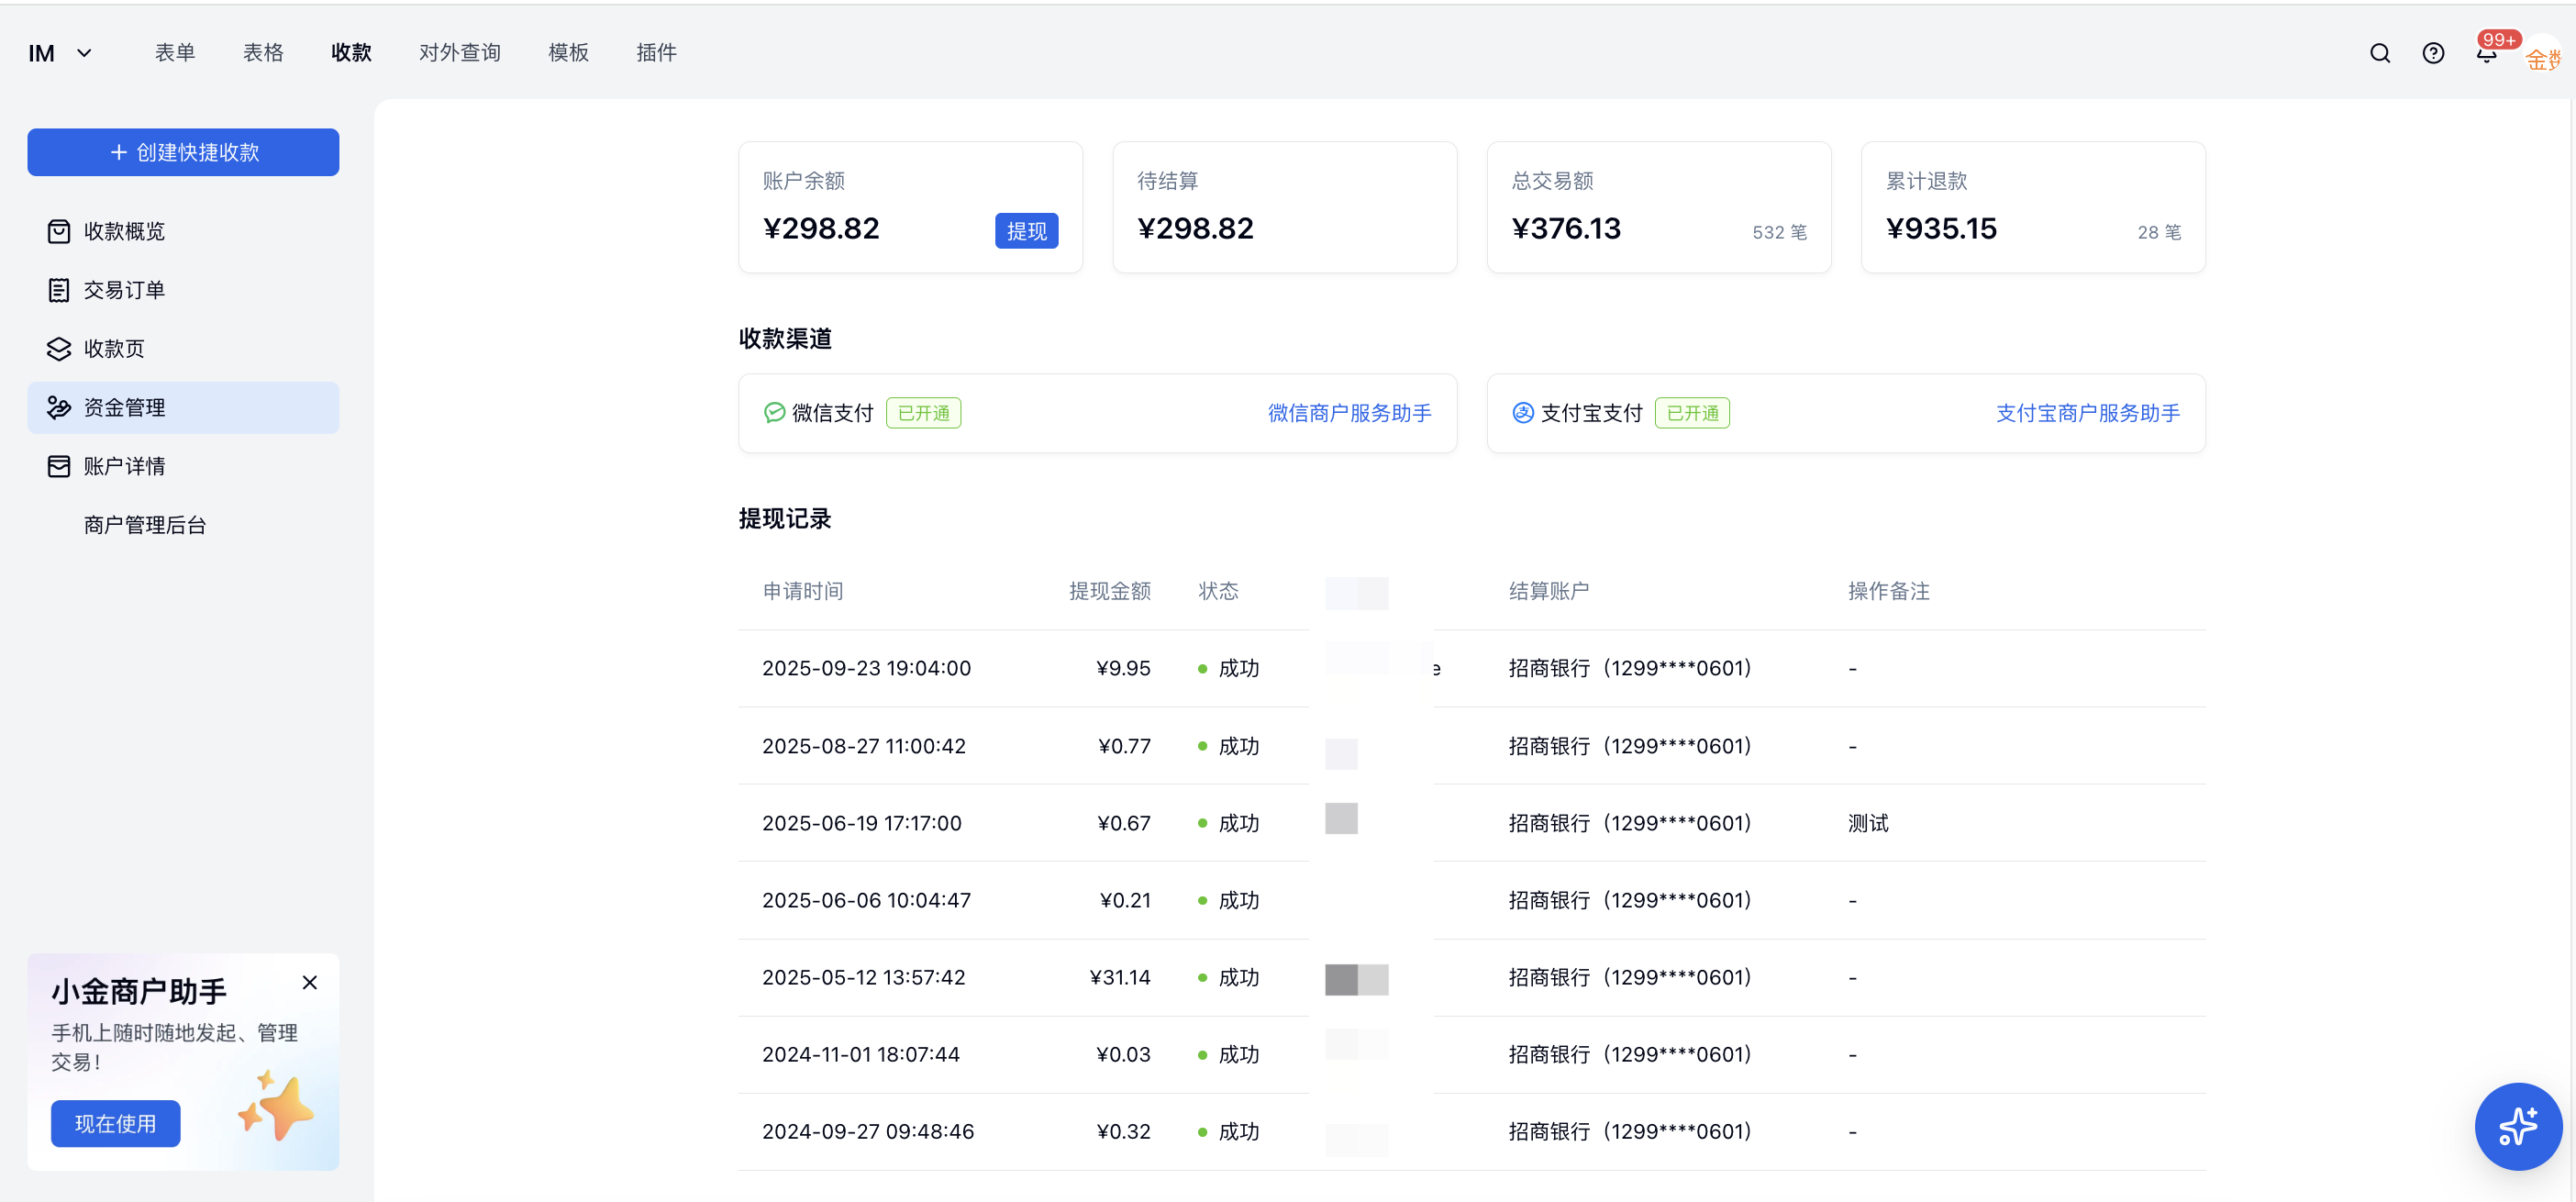Open the search icon in top bar

(x=2380, y=53)
